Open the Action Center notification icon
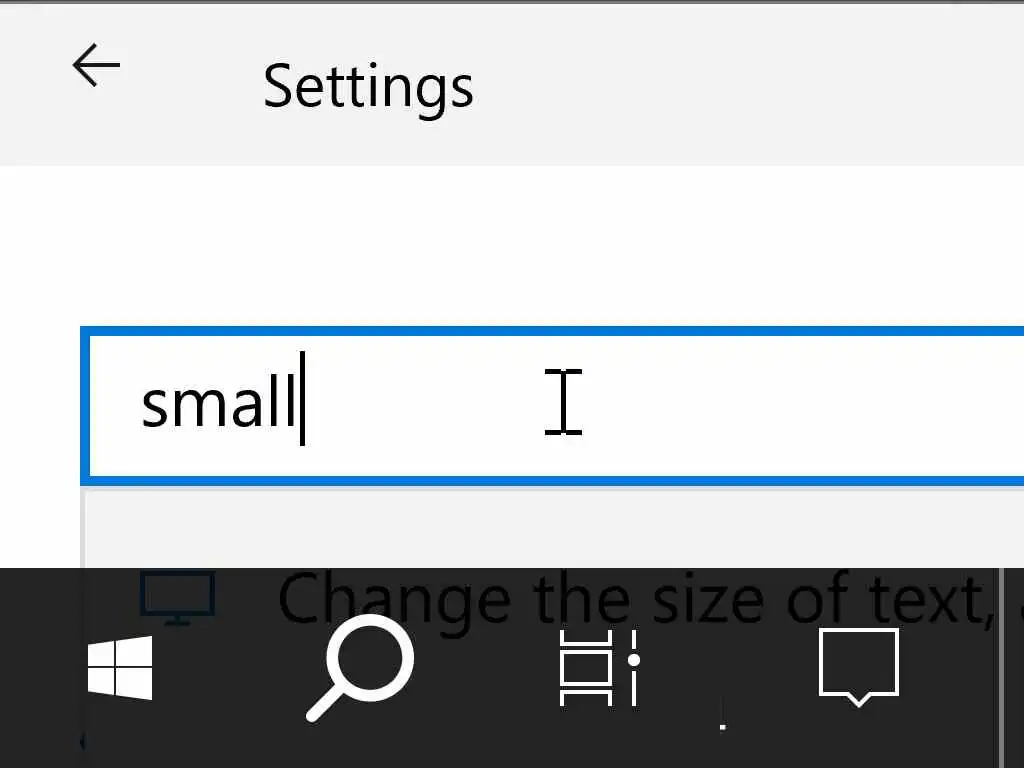This screenshot has width=1024, height=768. coord(858,665)
